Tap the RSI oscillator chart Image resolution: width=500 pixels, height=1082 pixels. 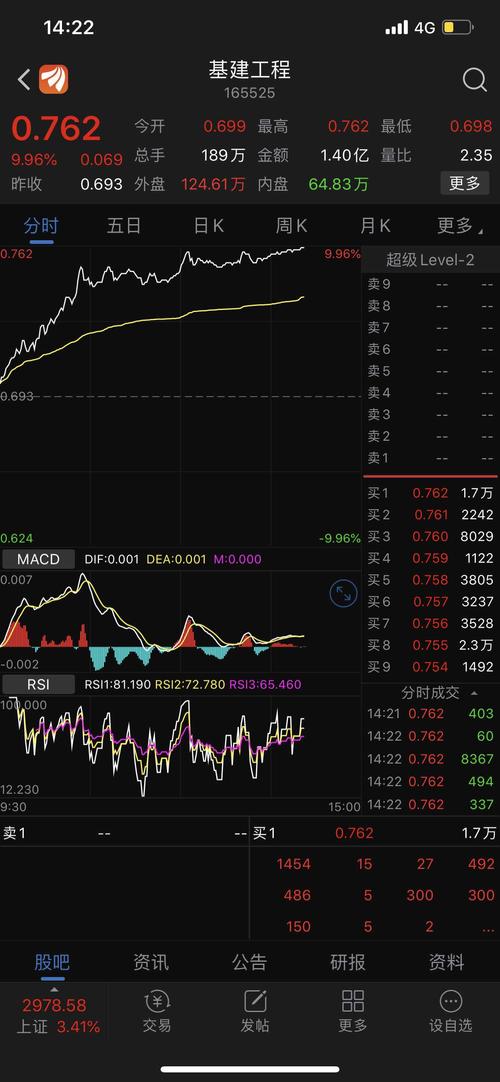point(181,748)
